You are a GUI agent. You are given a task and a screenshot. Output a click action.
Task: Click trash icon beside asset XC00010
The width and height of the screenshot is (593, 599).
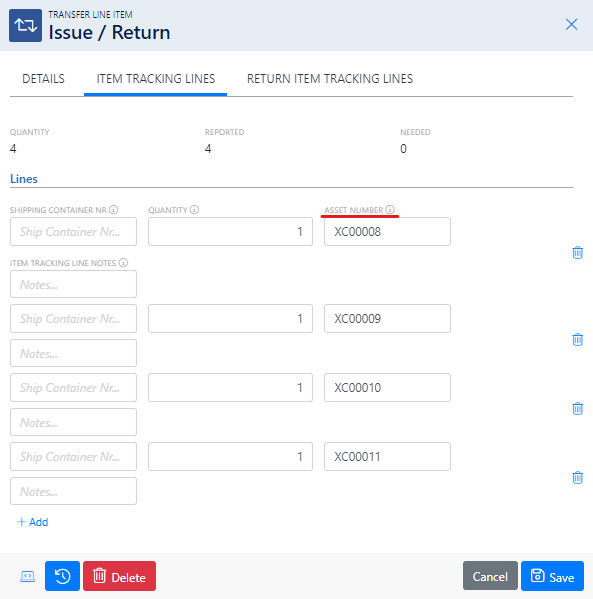click(577, 408)
